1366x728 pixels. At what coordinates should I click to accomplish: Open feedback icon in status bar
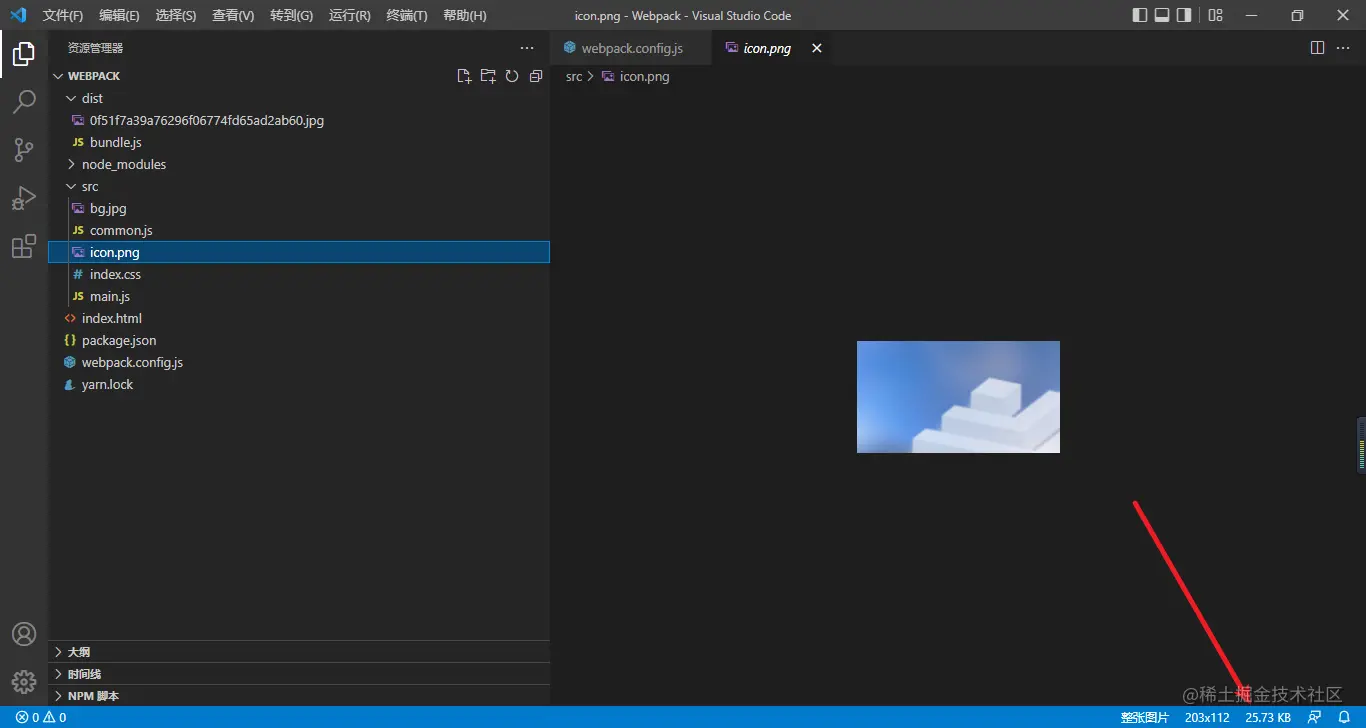click(1315, 717)
